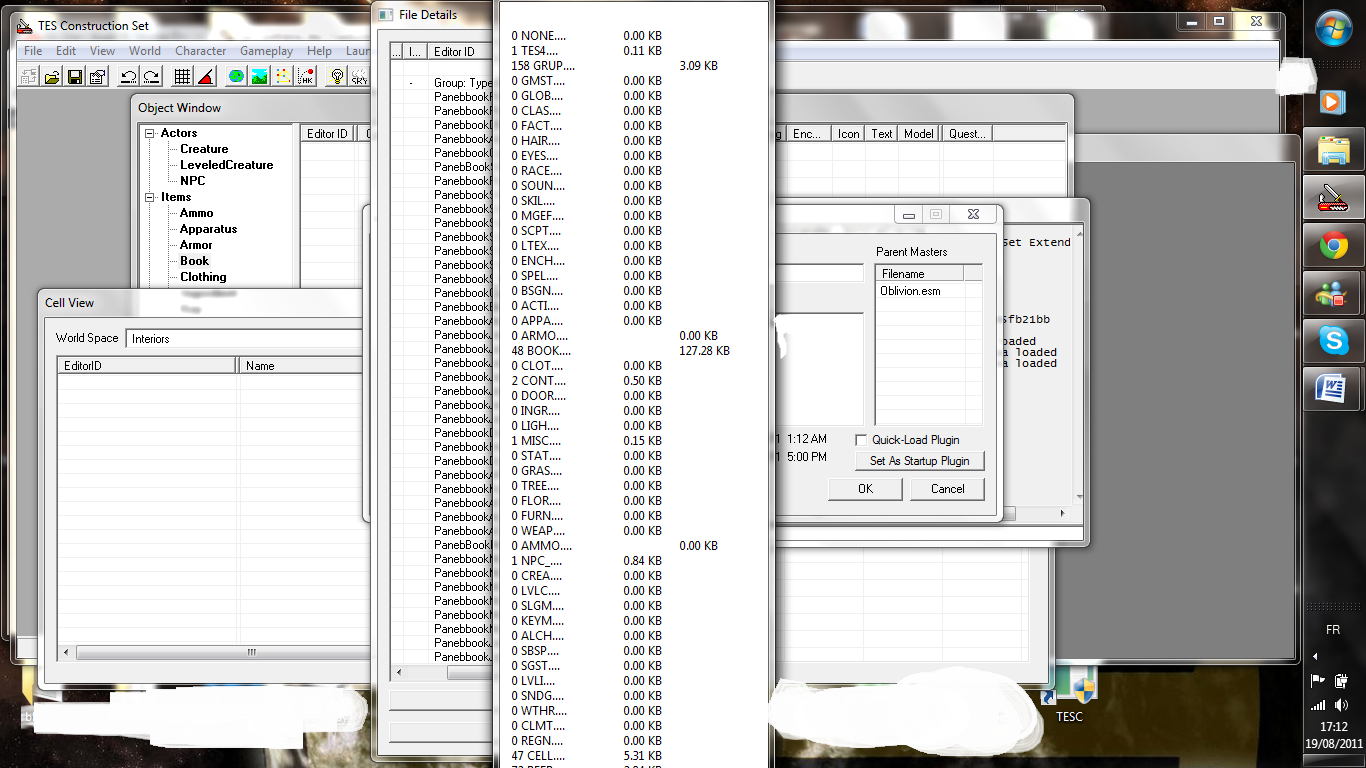
Task: Click the grayed version control toolbar icon
Action: [x=29, y=76]
